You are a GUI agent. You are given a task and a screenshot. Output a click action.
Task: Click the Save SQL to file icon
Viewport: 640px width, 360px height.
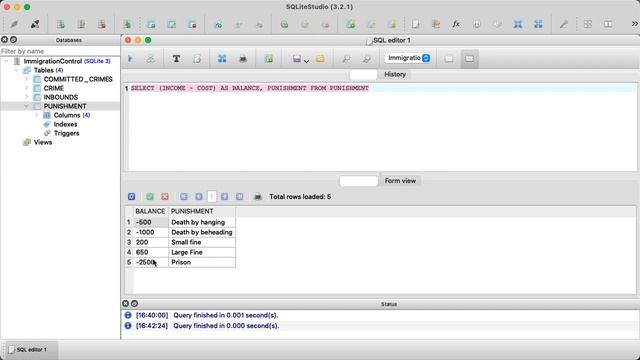pos(297,59)
